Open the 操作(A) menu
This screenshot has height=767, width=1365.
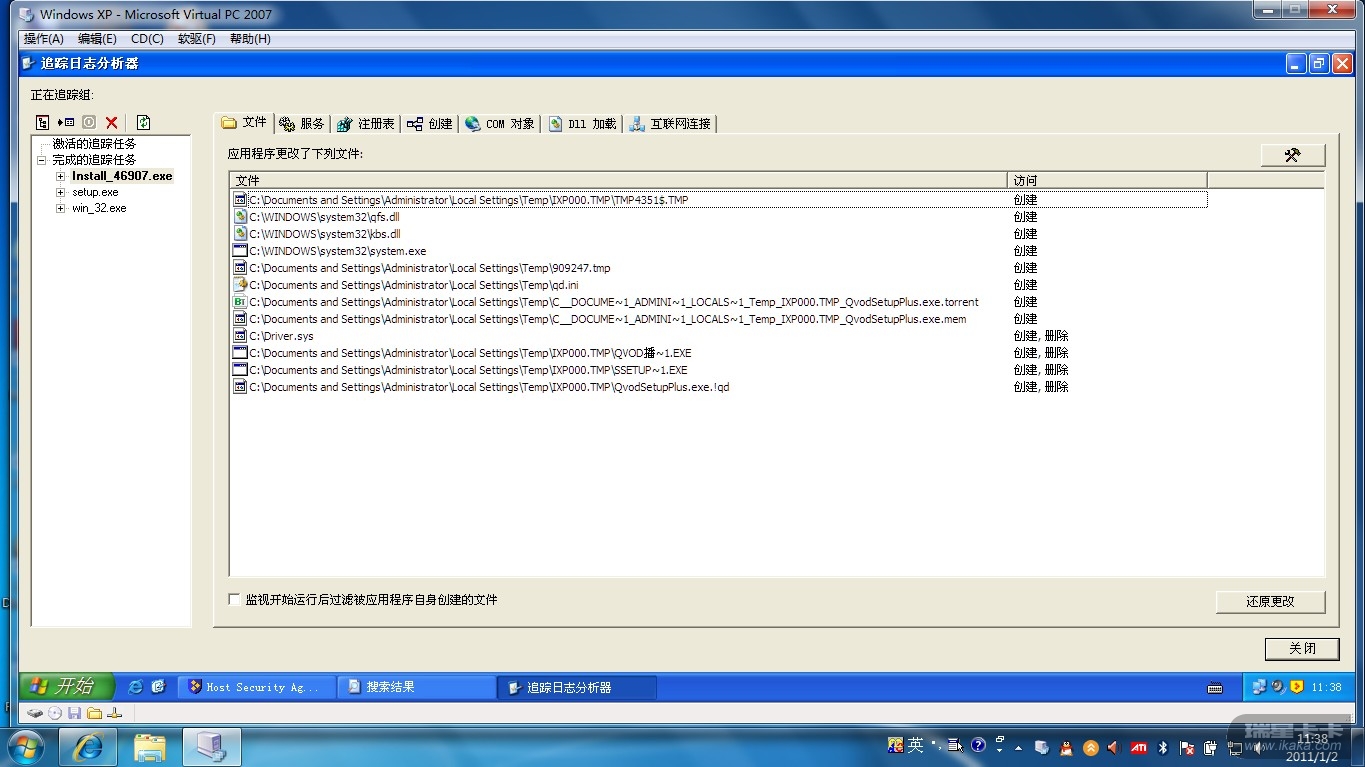click(x=43, y=39)
